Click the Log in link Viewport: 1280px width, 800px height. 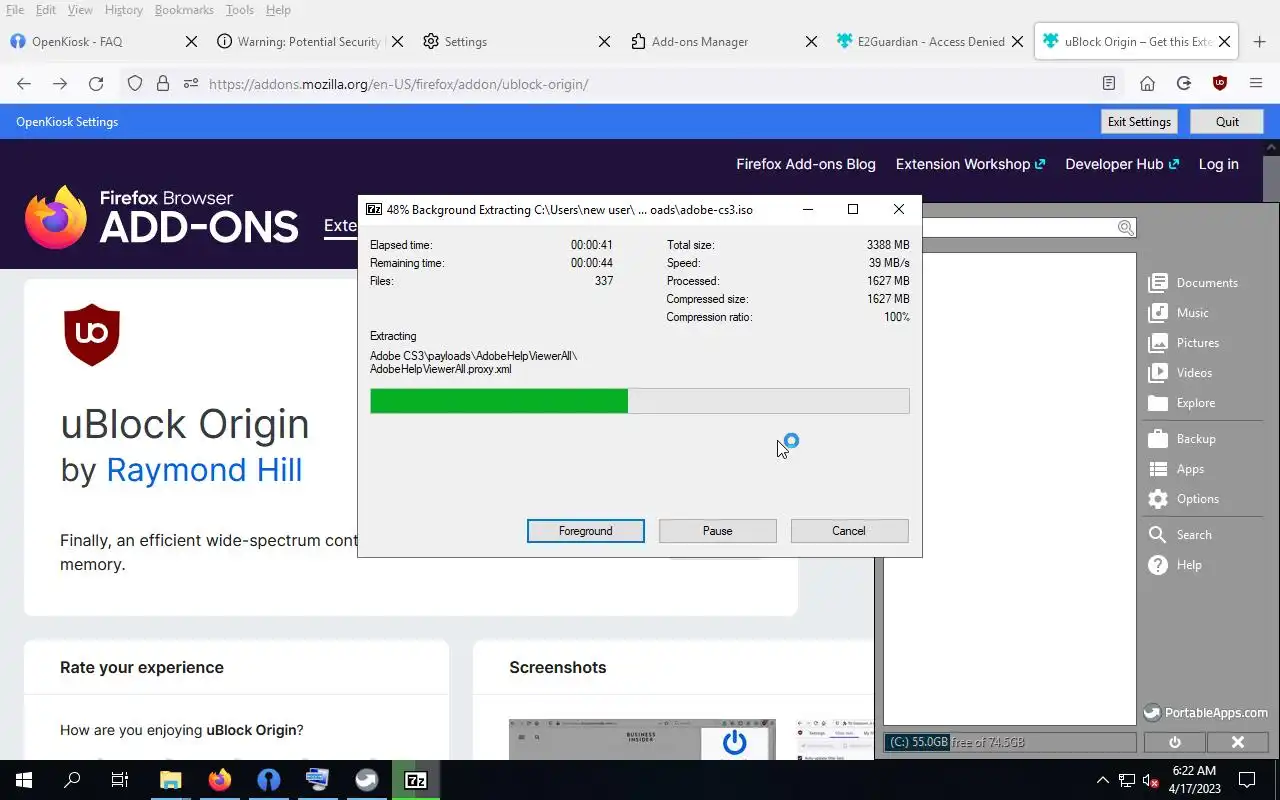pyautogui.click(x=1218, y=164)
